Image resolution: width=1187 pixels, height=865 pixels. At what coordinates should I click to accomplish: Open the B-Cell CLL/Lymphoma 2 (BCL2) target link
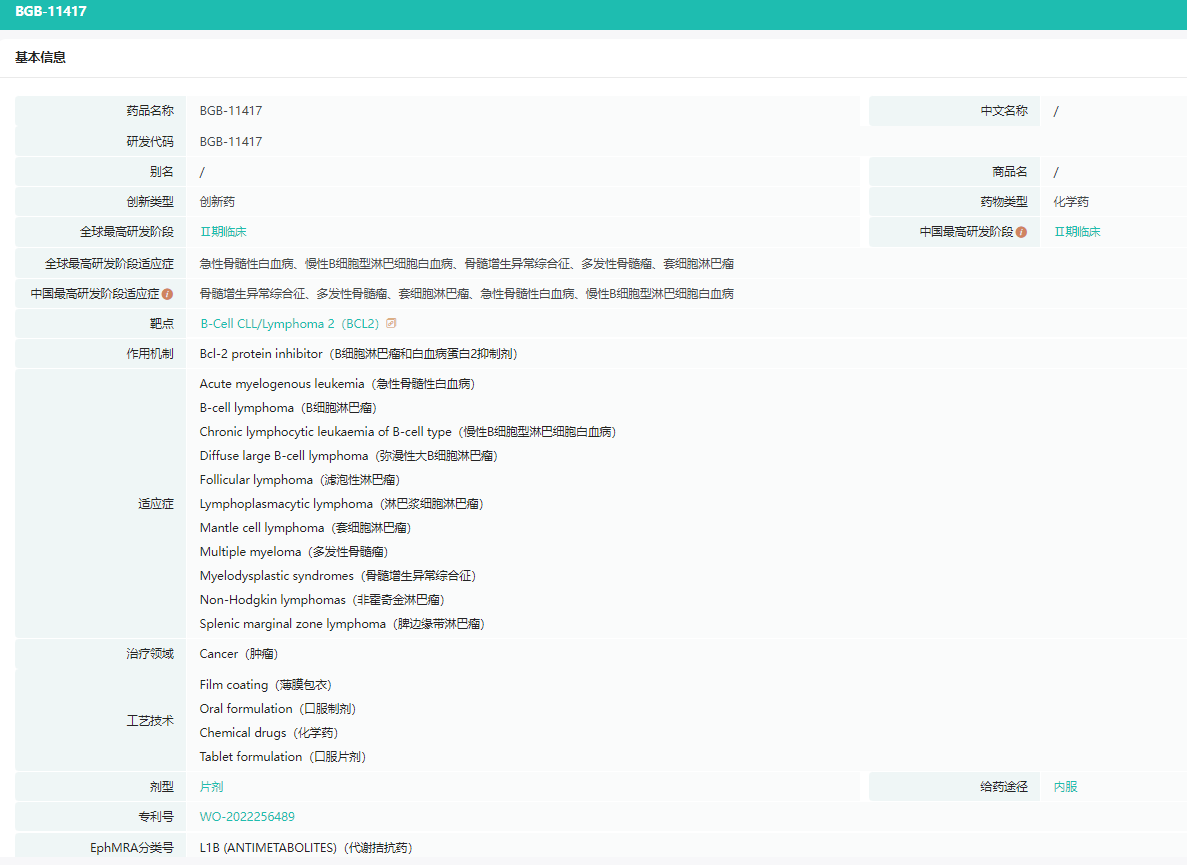(289, 324)
